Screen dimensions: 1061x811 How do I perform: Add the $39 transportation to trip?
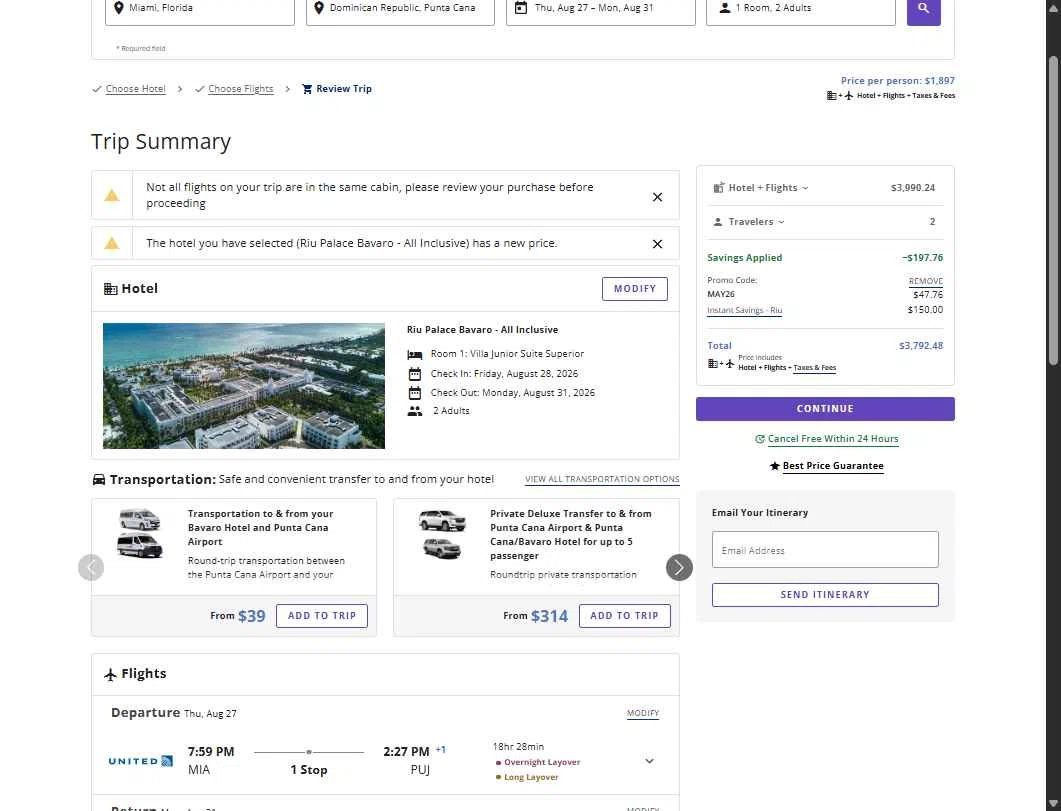coord(322,616)
